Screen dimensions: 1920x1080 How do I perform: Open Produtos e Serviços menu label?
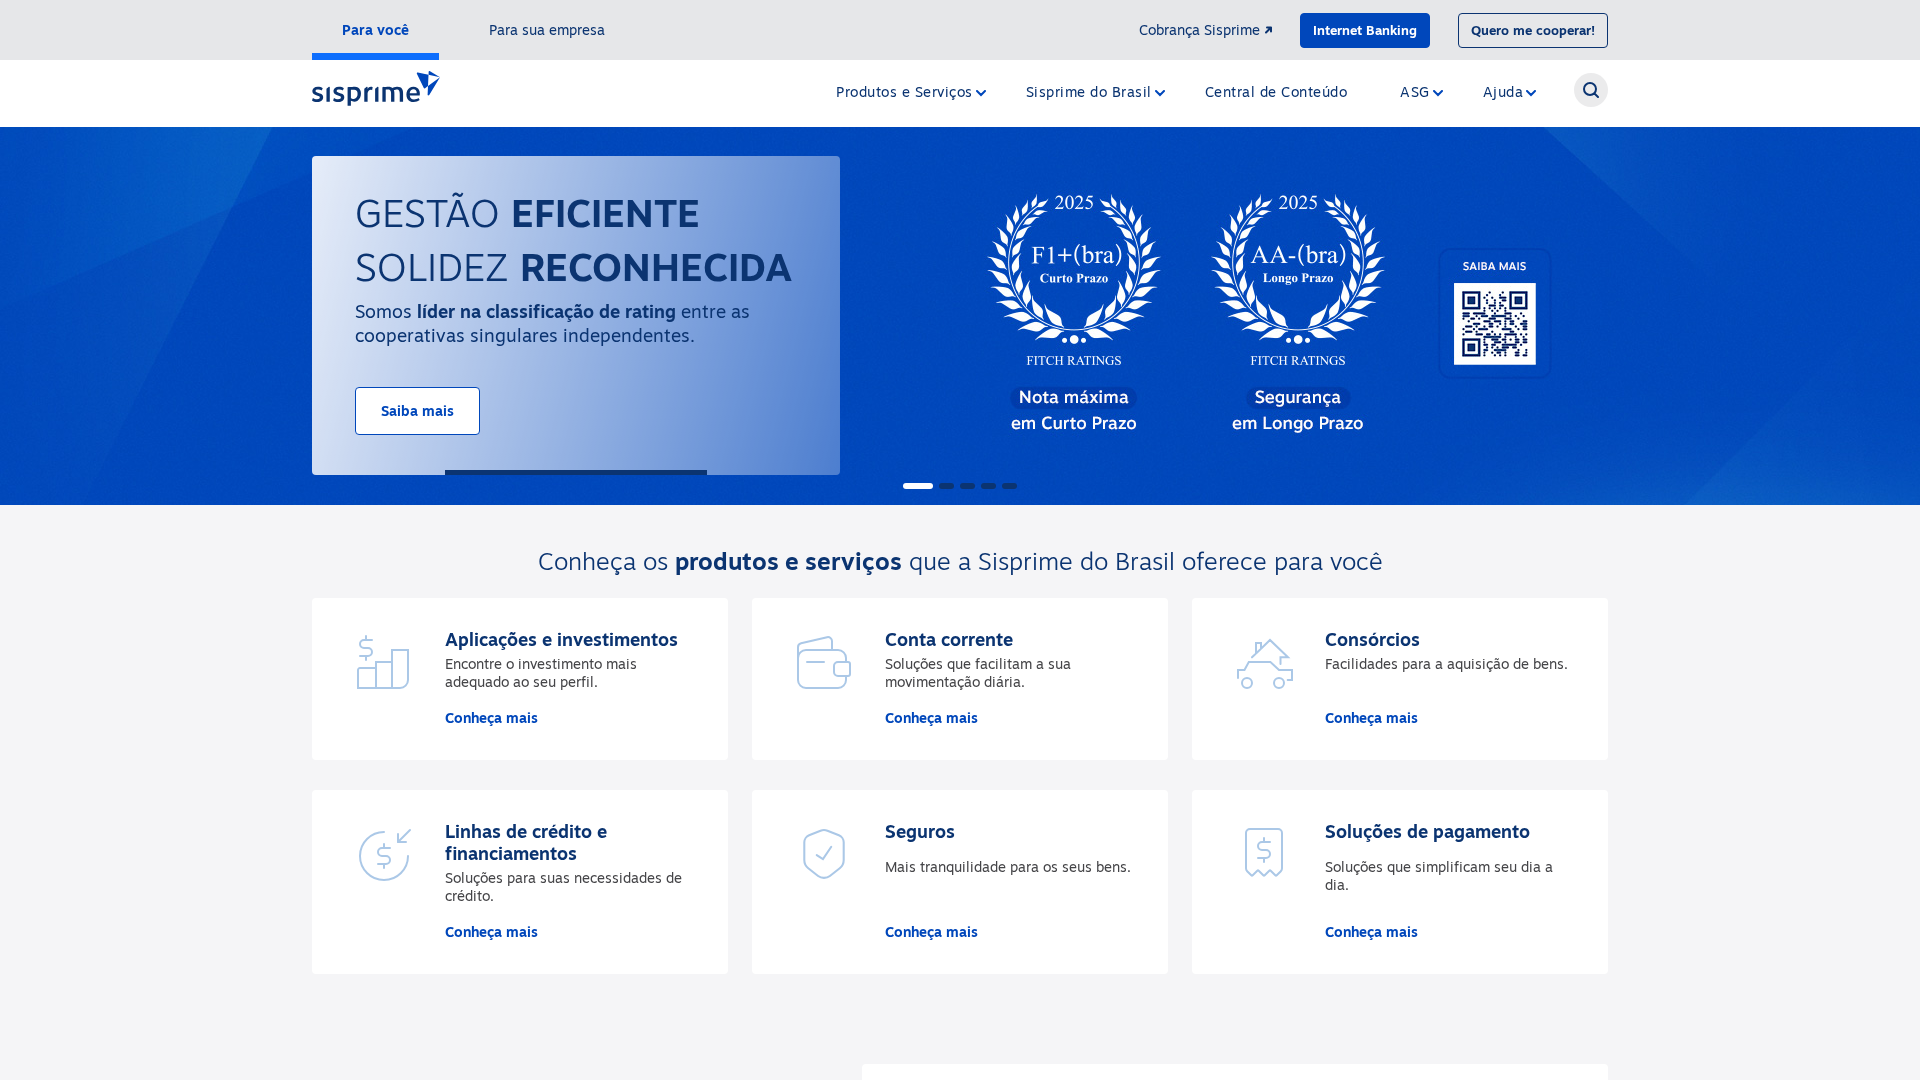click(903, 92)
